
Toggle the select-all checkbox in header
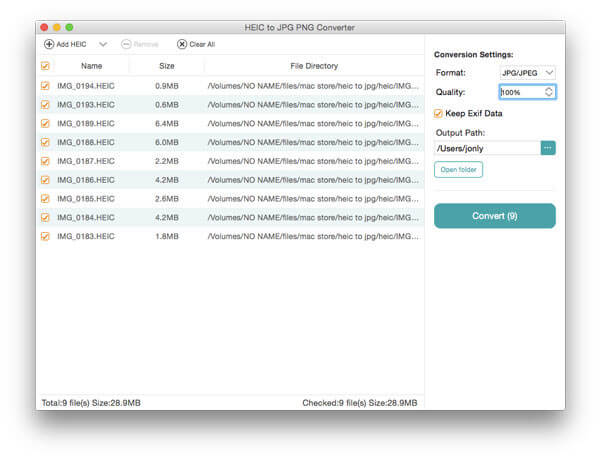pyautogui.click(x=44, y=66)
